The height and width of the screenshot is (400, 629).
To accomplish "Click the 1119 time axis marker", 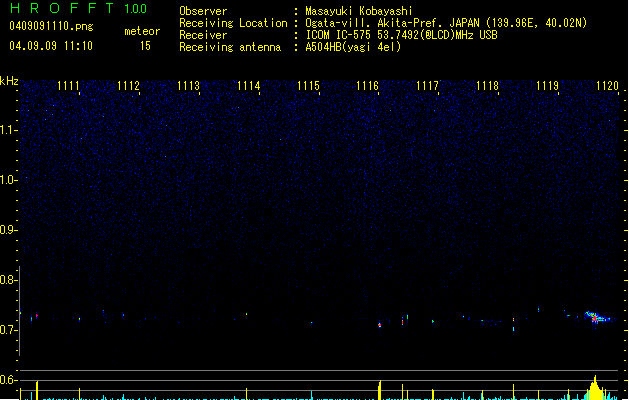I will coord(547,86).
